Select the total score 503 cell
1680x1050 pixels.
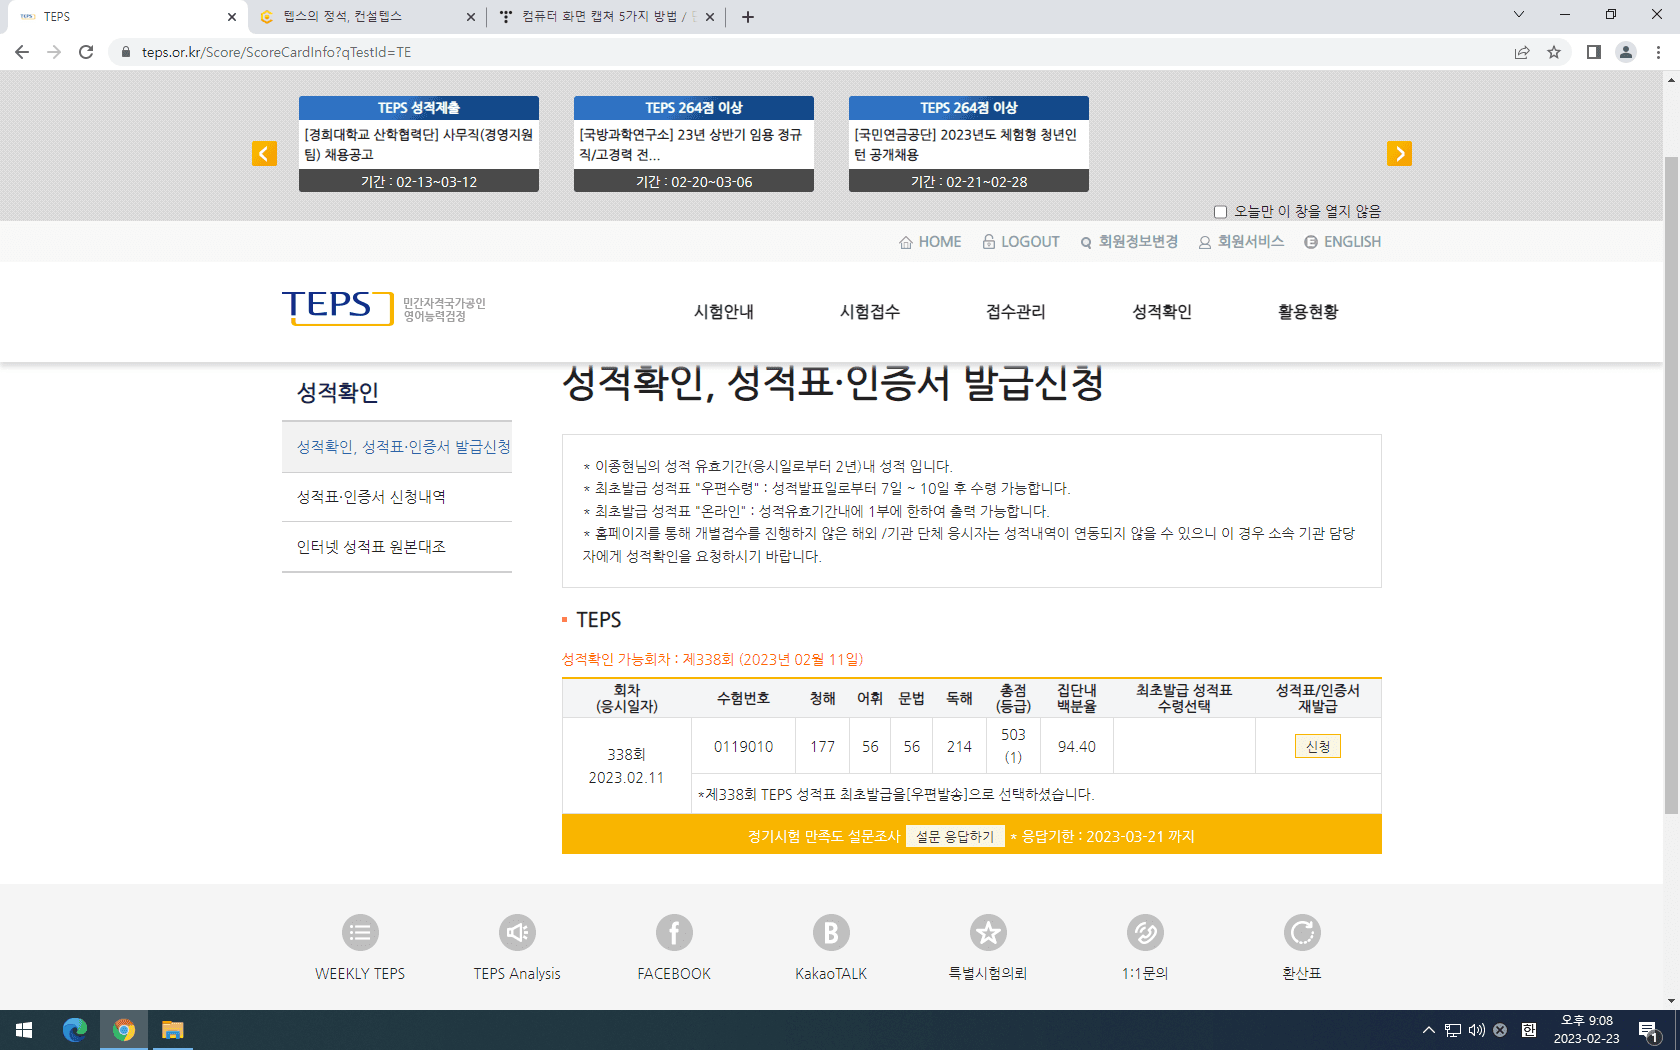[1013, 746]
